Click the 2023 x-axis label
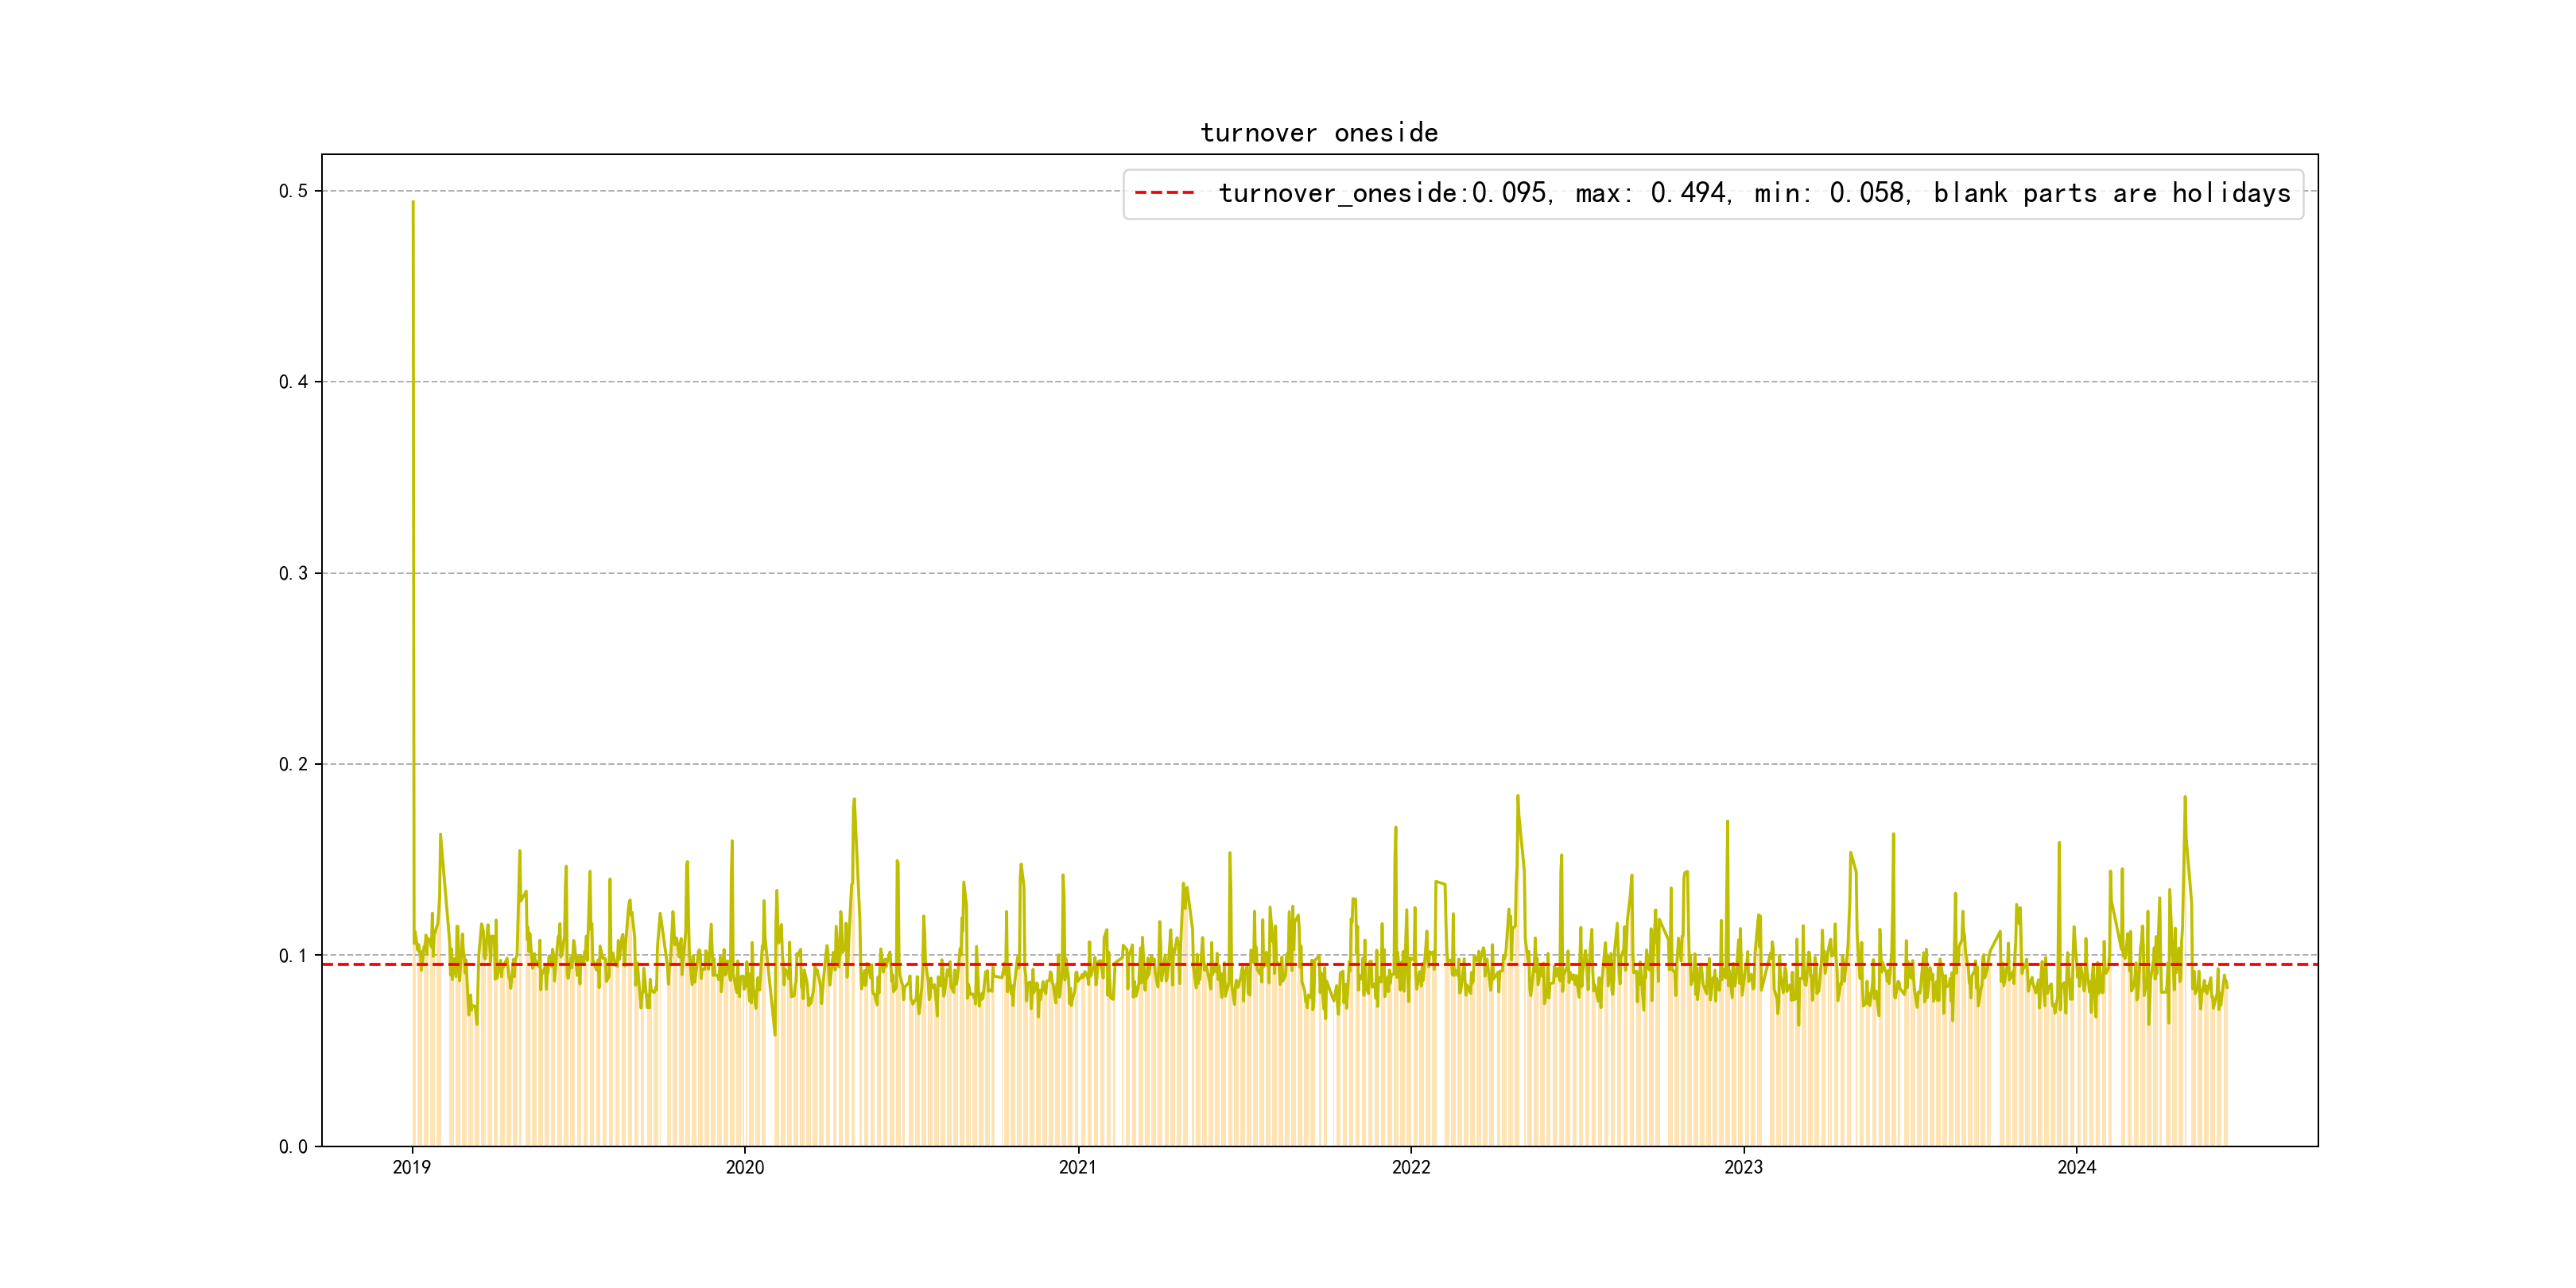This screenshot has height=1288, width=2576. click(1743, 1167)
